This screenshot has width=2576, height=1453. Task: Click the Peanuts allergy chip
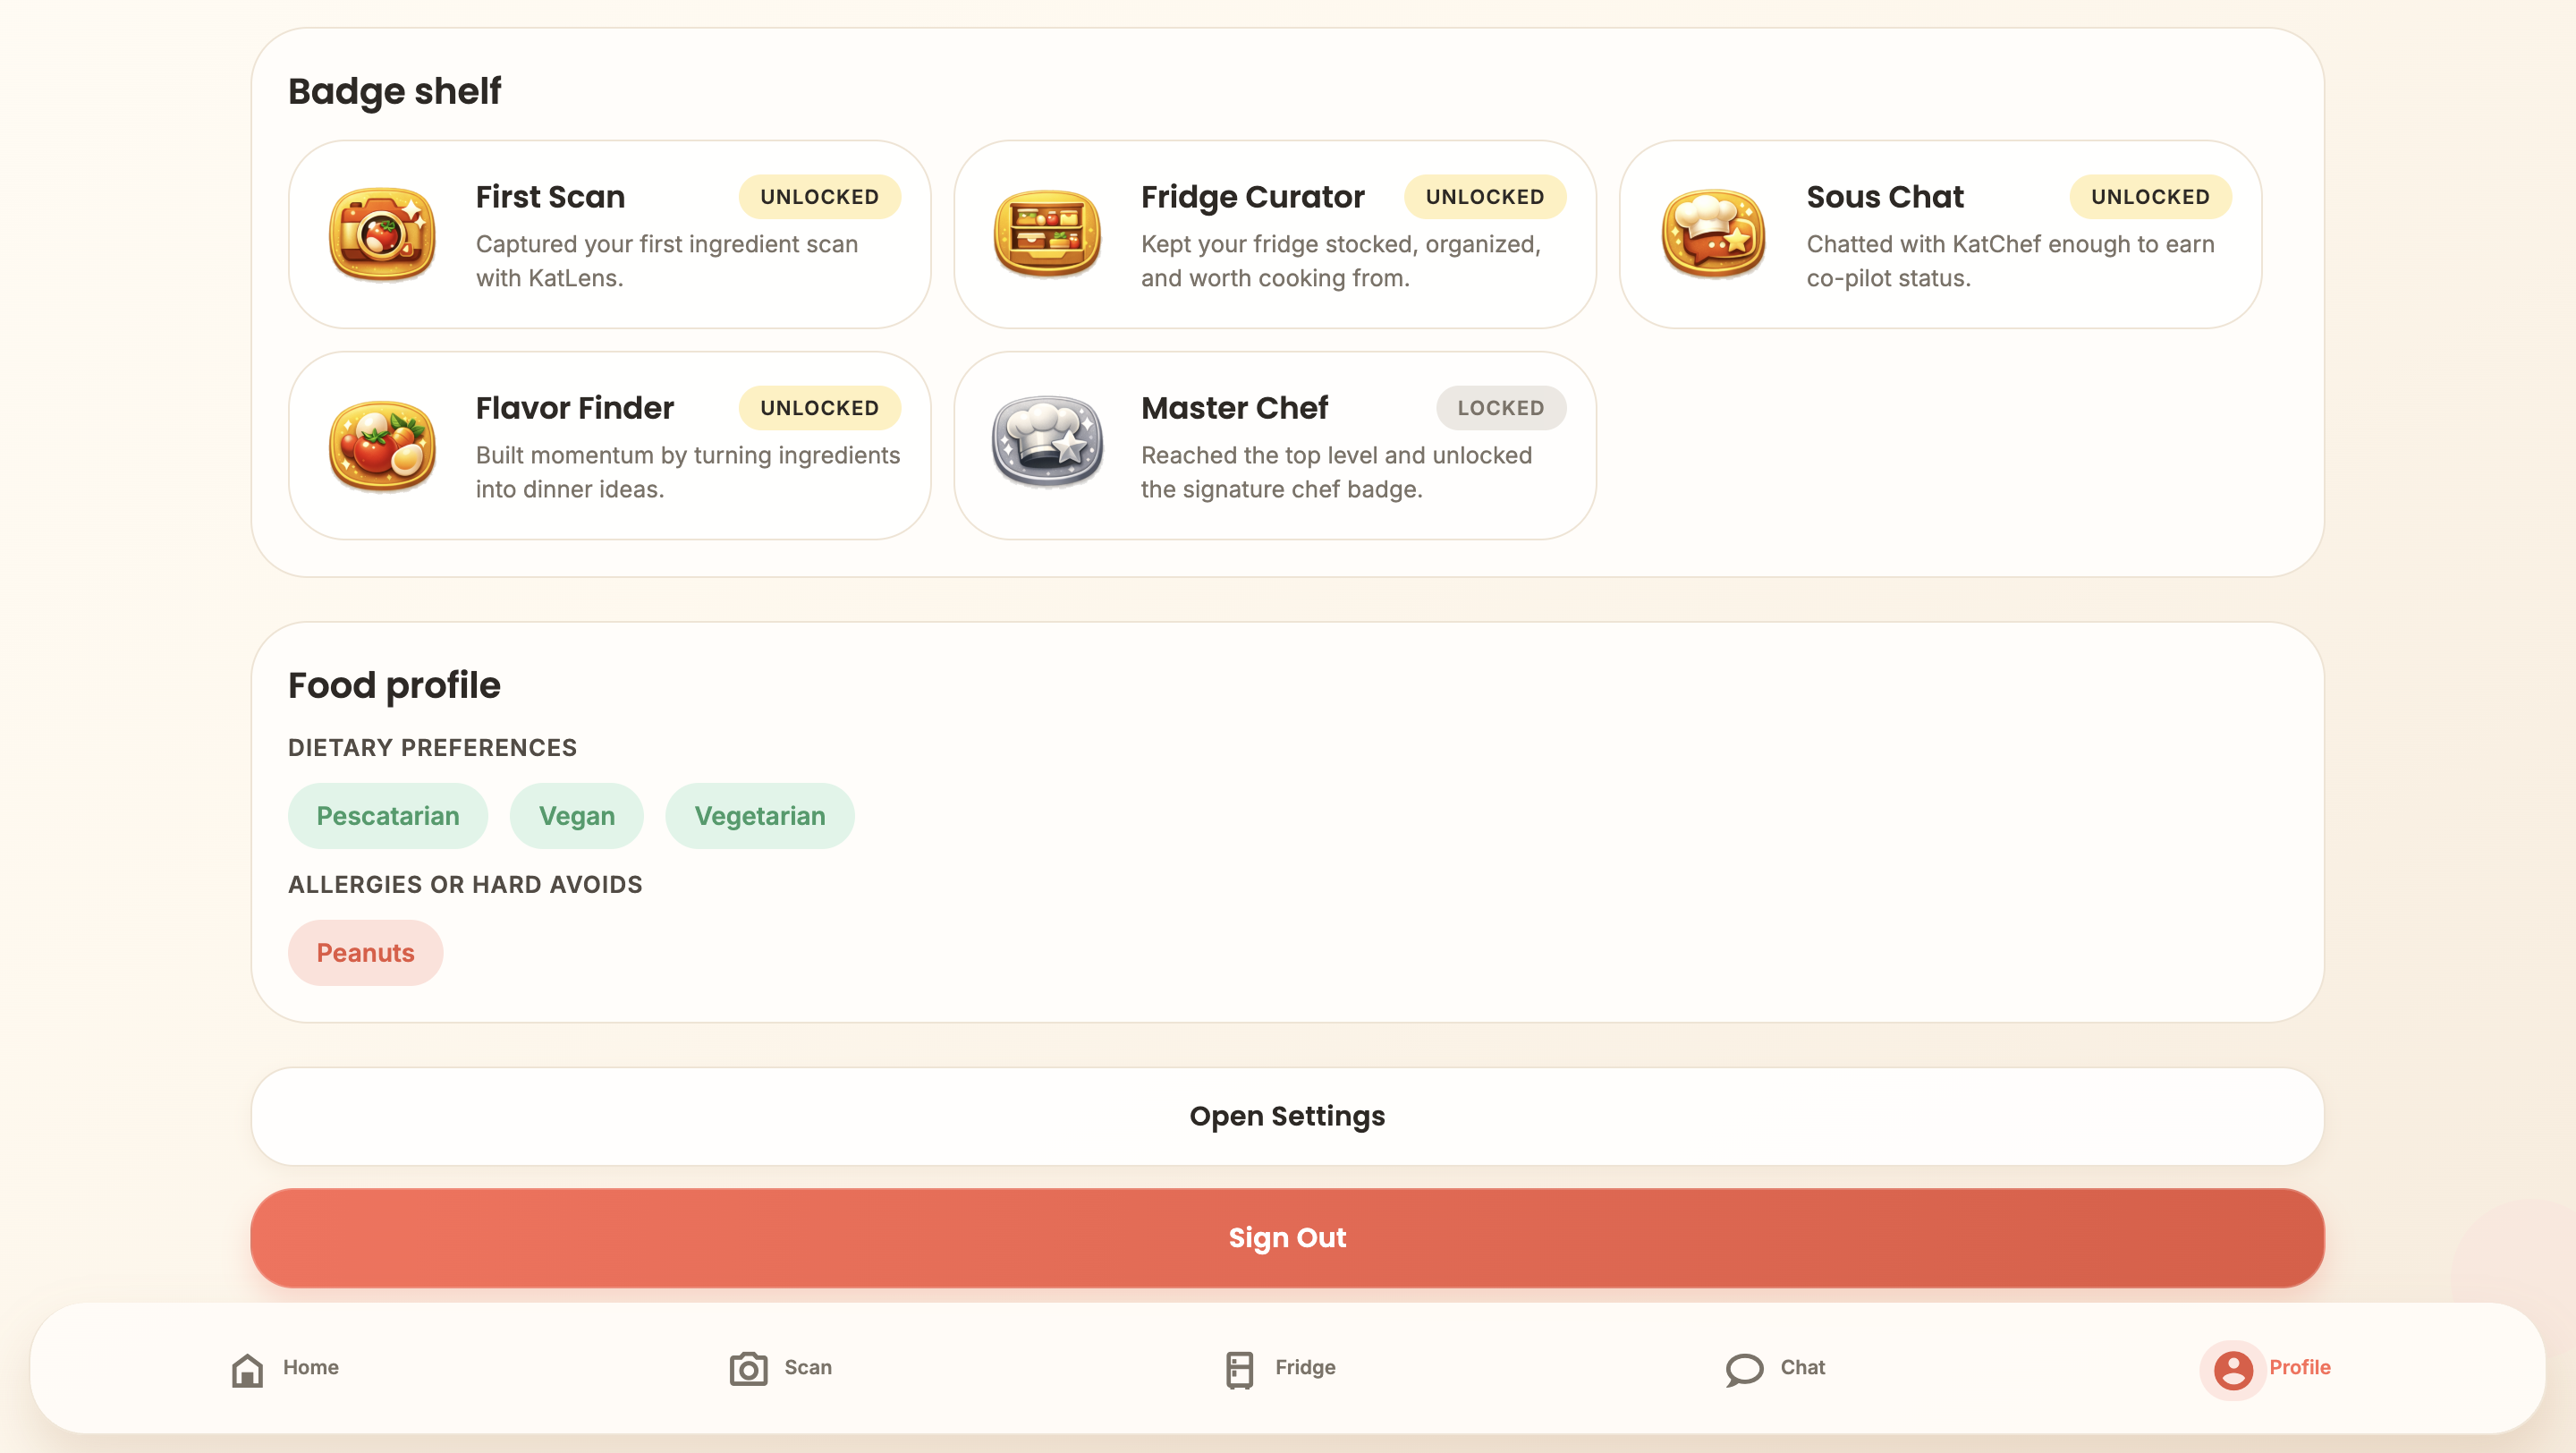(x=365, y=953)
